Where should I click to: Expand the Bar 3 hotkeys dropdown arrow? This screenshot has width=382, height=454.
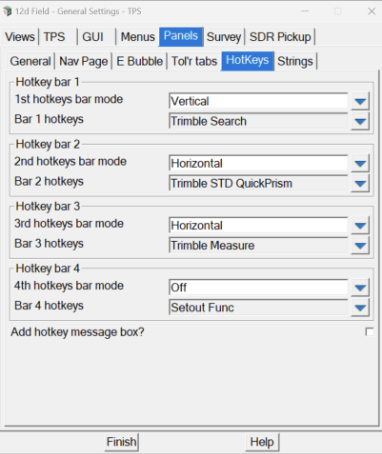(x=360, y=246)
